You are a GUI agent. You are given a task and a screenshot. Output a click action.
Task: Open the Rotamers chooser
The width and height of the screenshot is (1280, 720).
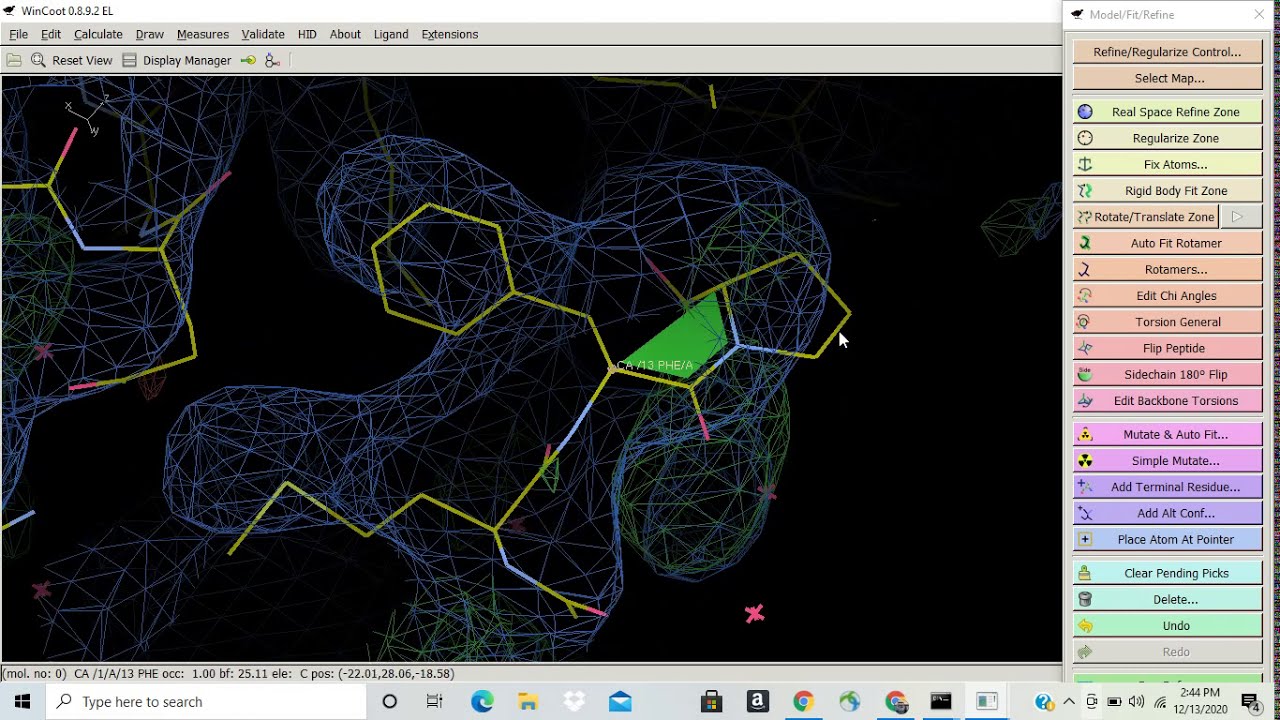[x=1167, y=269]
